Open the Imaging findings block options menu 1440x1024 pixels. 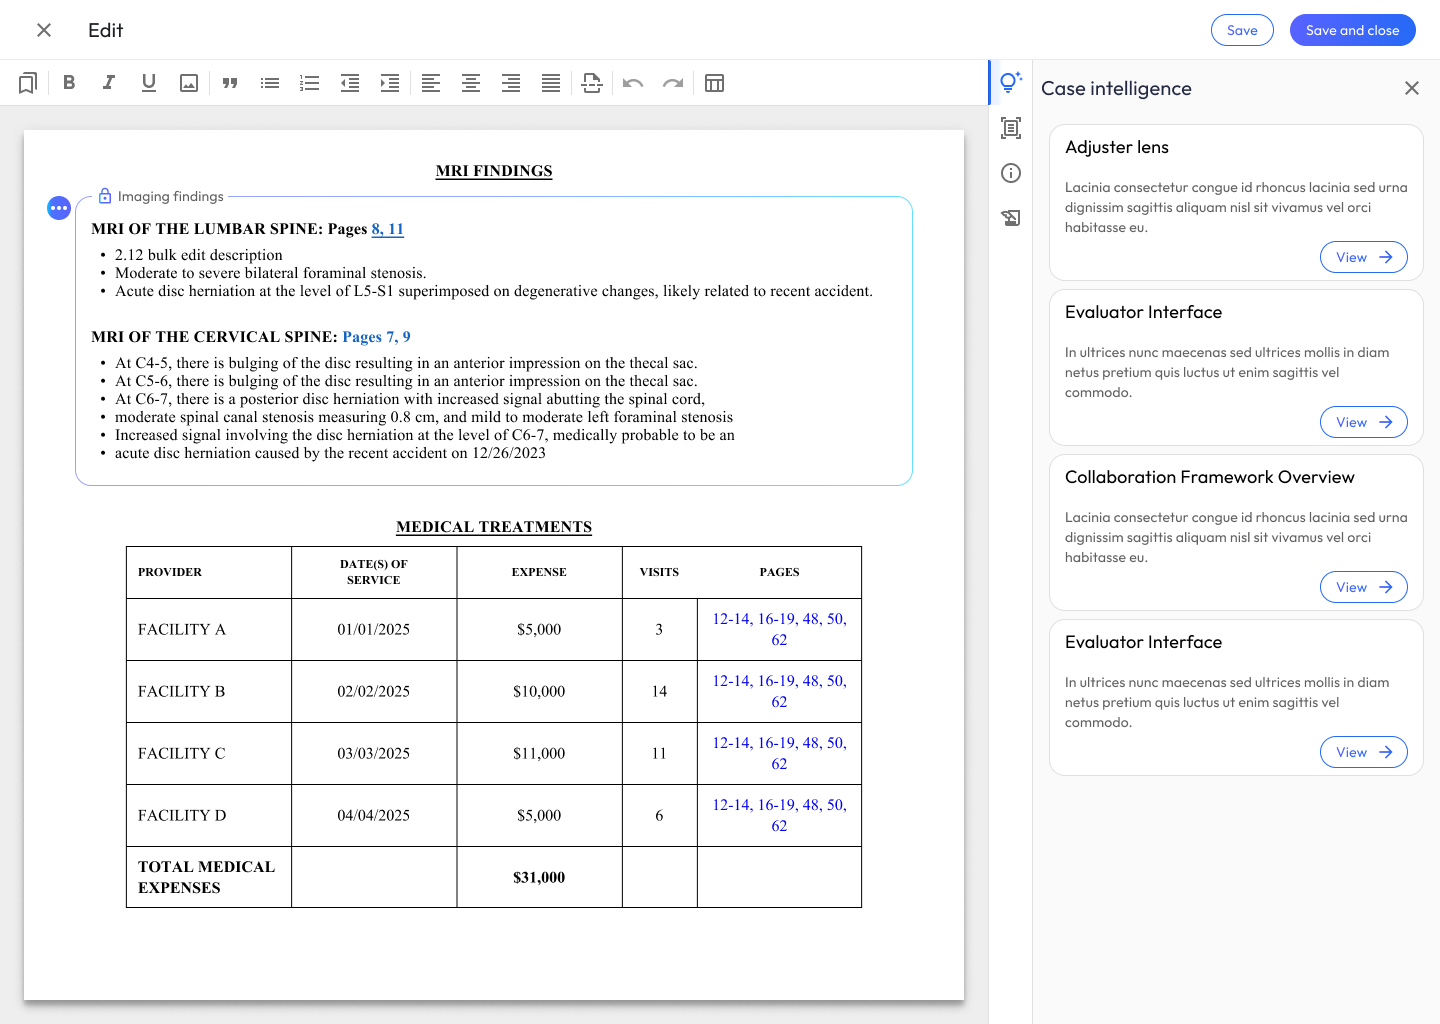coord(59,208)
